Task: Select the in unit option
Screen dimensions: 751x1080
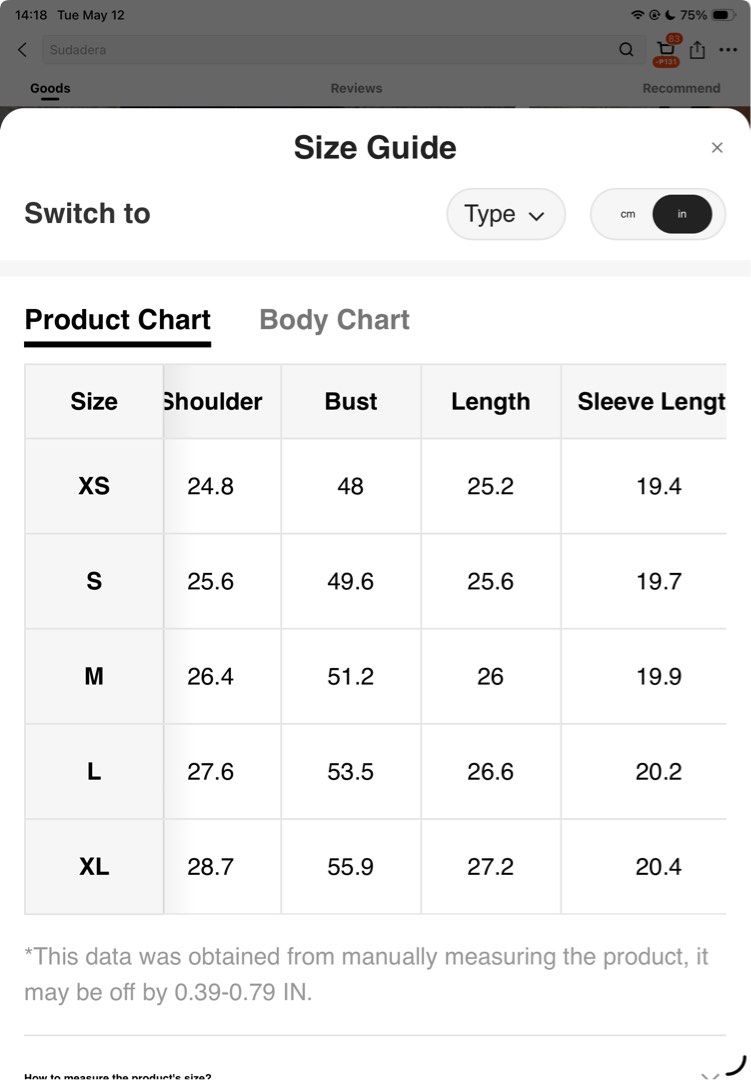Action: pyautogui.click(x=681, y=214)
